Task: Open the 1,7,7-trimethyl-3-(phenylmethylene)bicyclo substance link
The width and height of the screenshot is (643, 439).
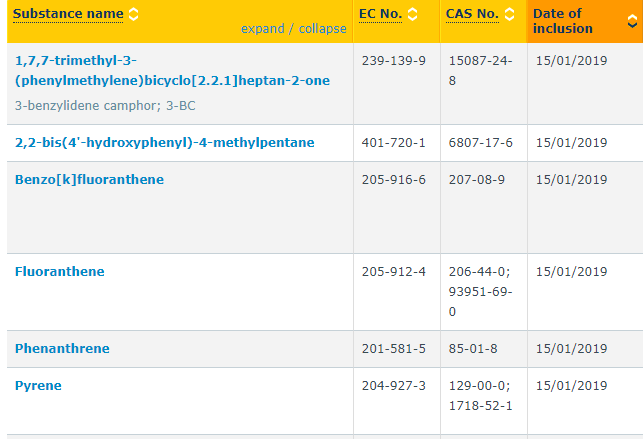Action: point(172,70)
